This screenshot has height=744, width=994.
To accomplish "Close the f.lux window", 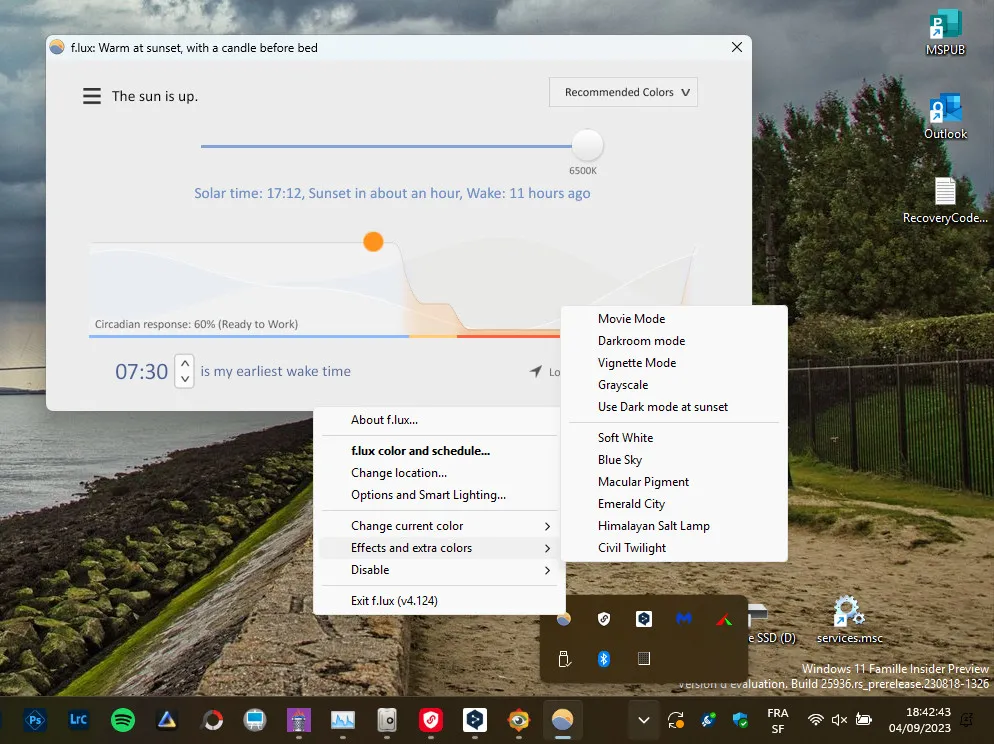I will [737, 48].
